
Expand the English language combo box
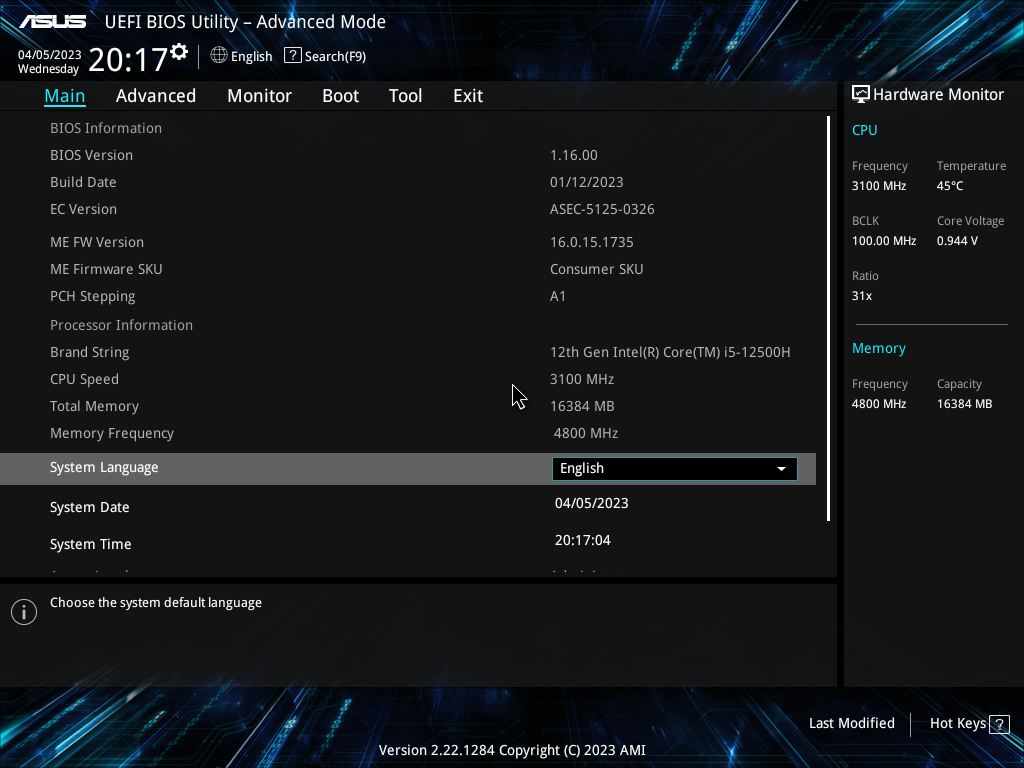point(781,468)
